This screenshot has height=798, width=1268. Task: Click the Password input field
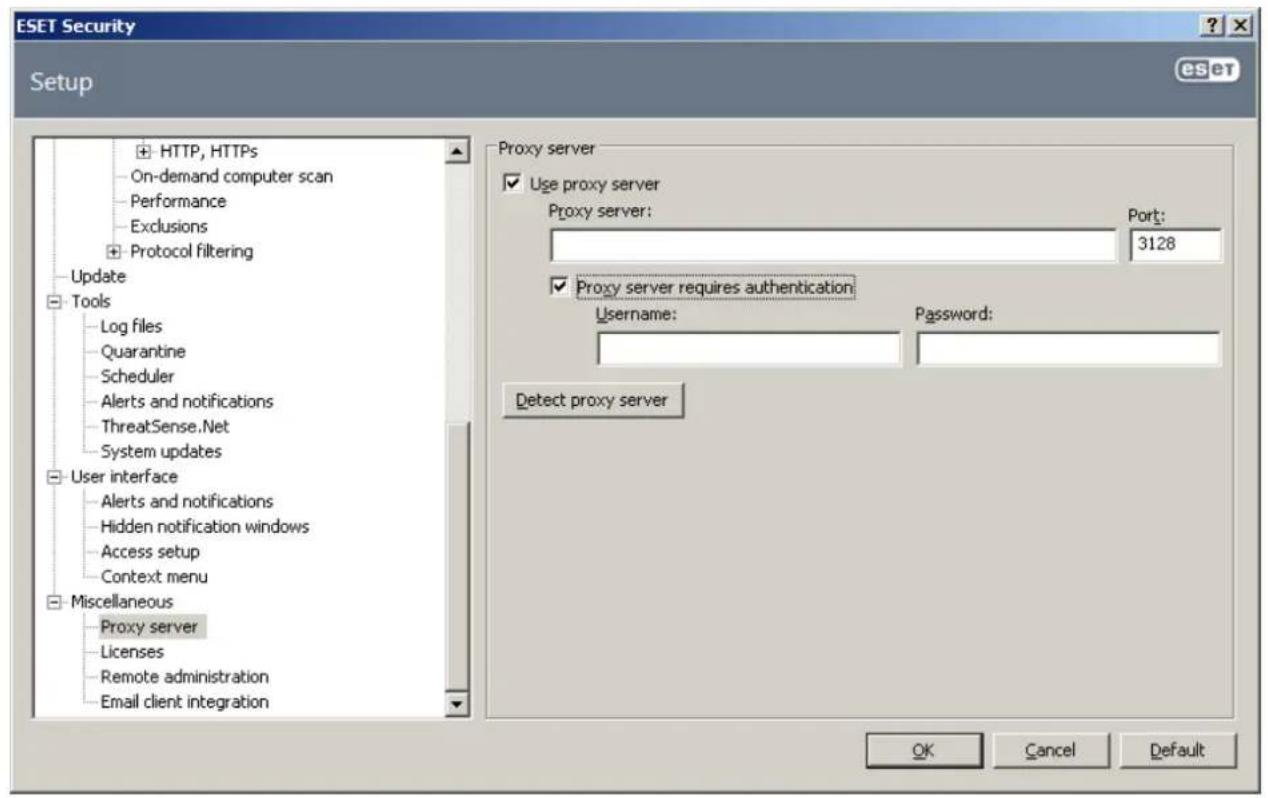point(1068,349)
